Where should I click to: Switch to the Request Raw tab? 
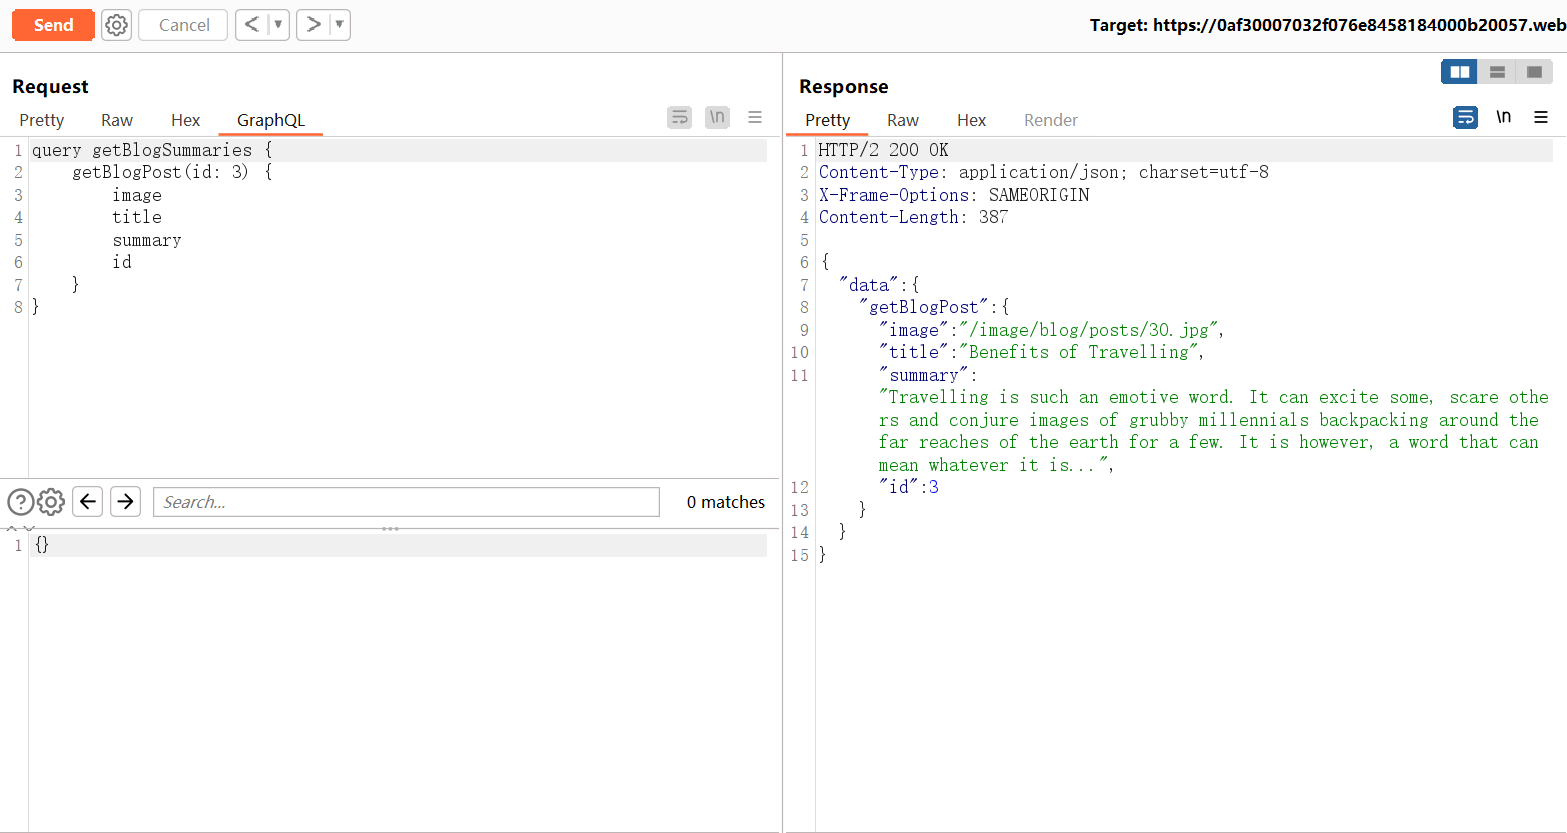pos(117,120)
